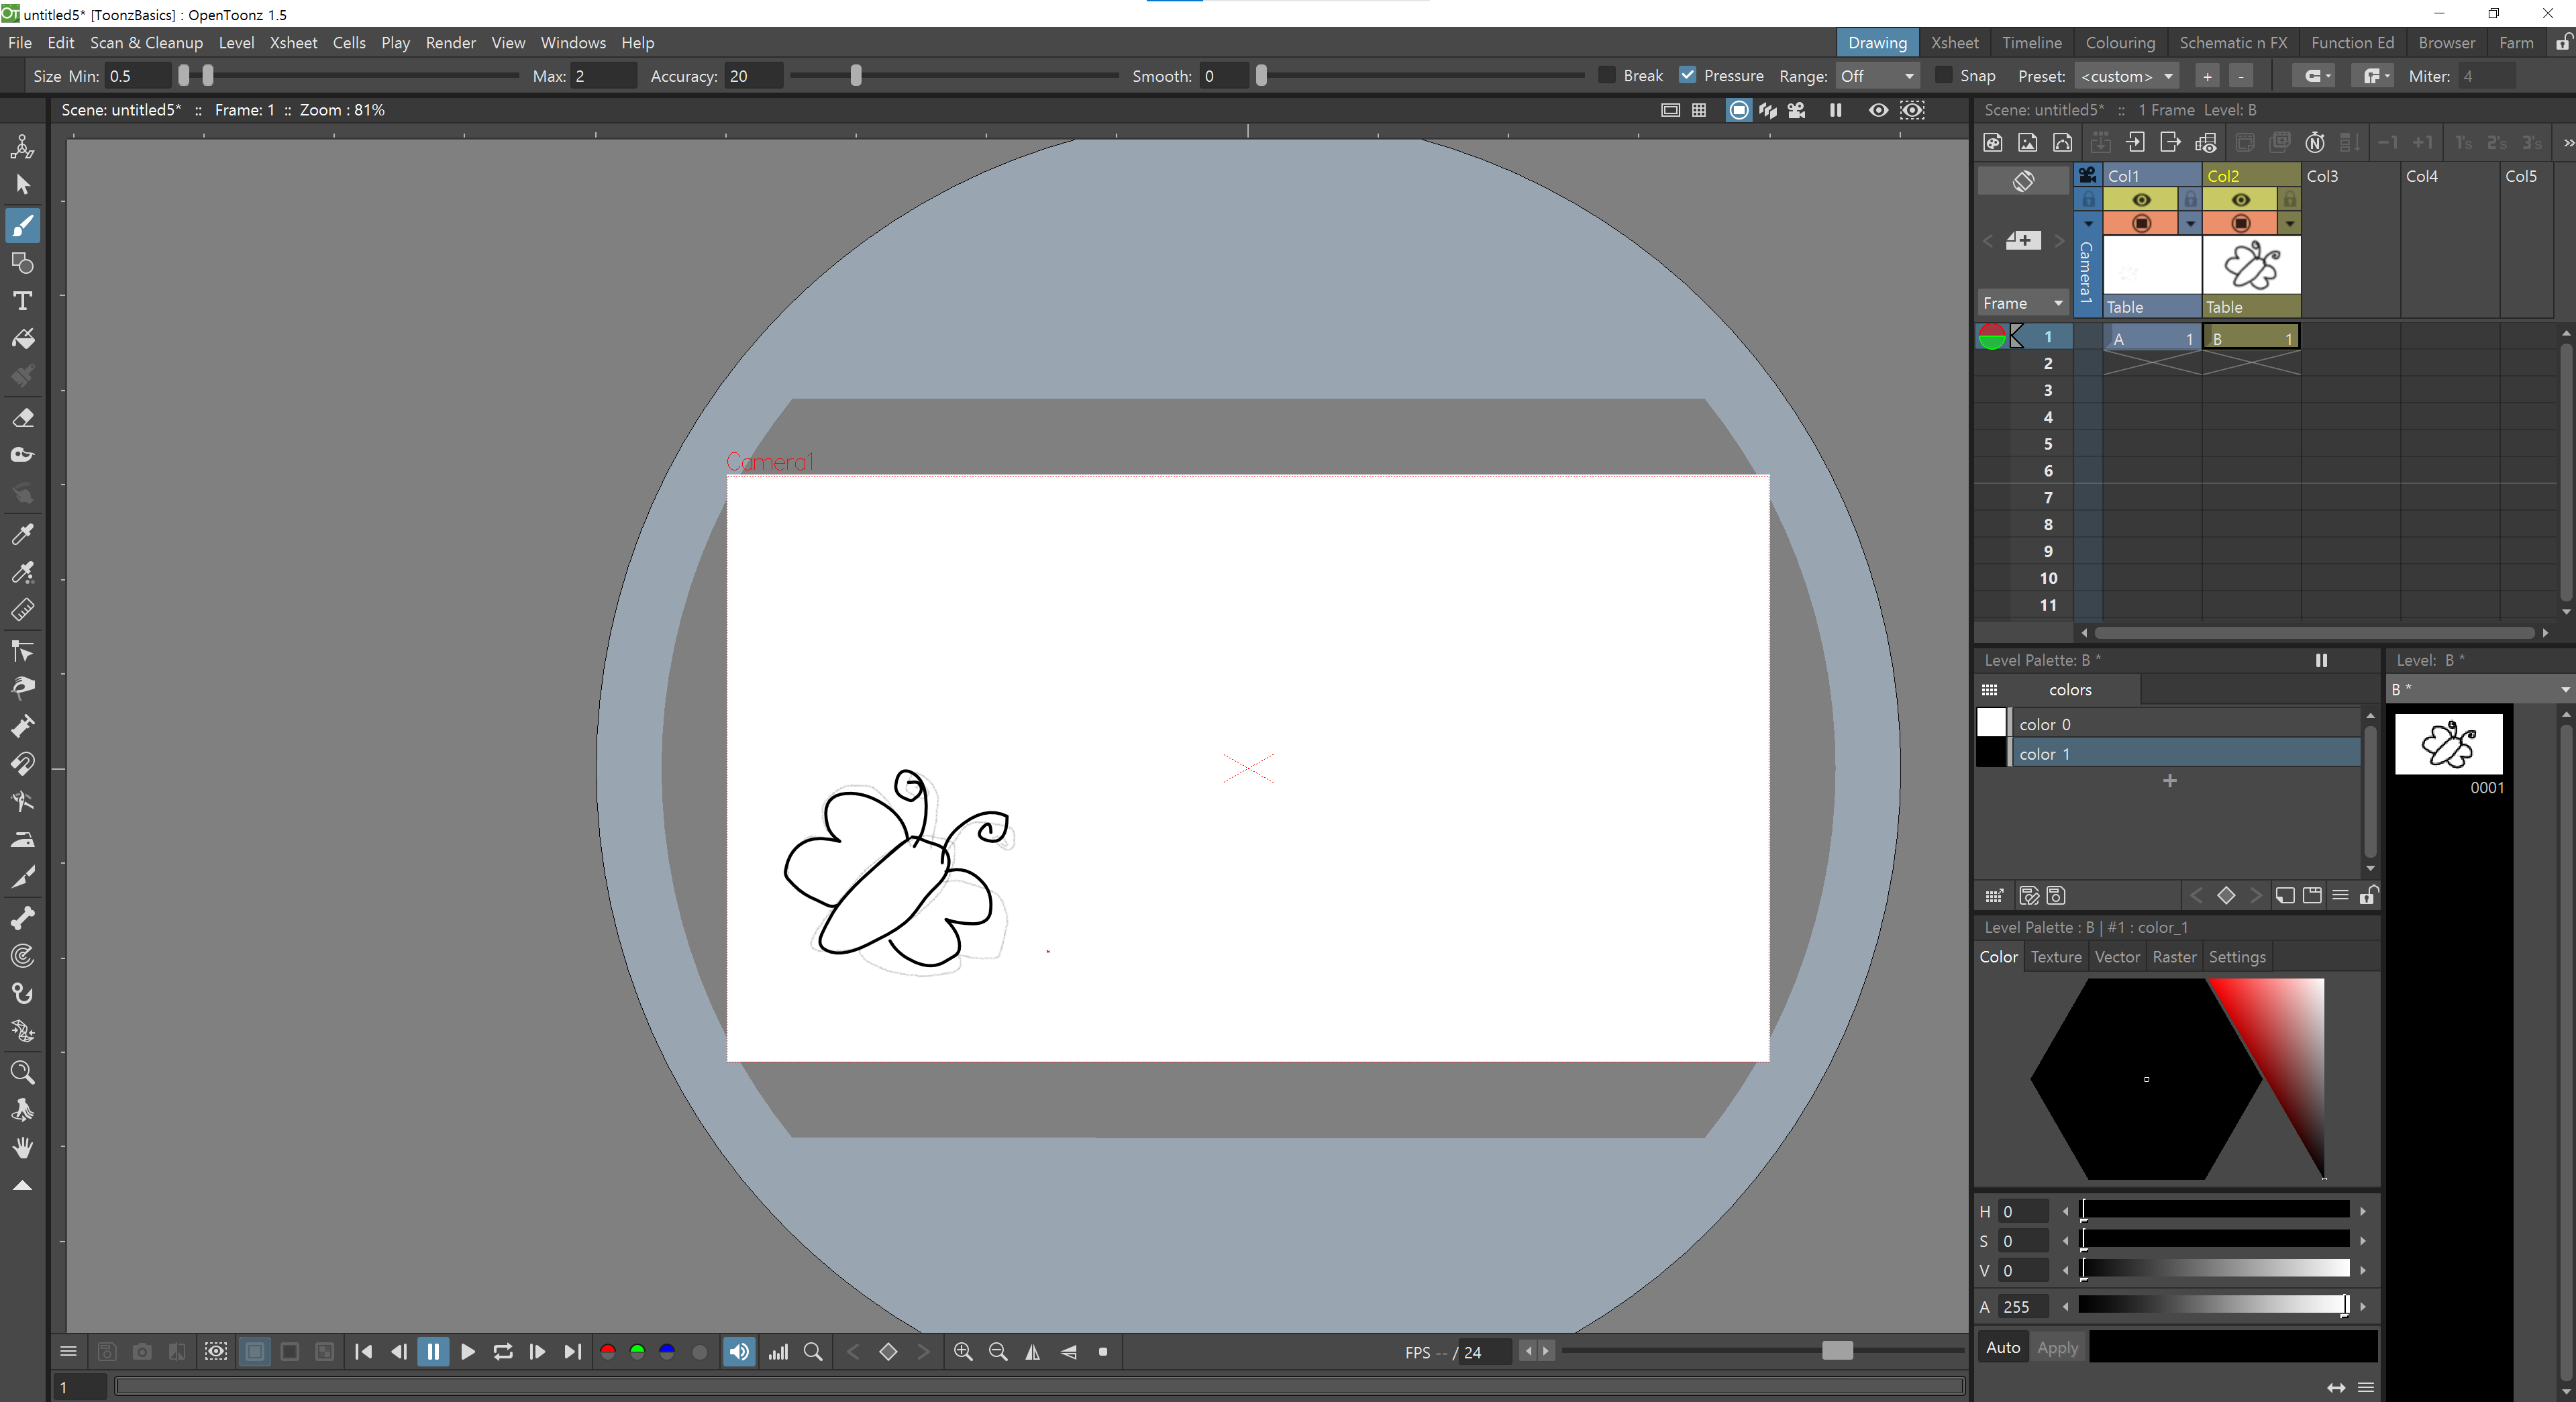
Task: Select the Type text tool
Action: tap(23, 301)
